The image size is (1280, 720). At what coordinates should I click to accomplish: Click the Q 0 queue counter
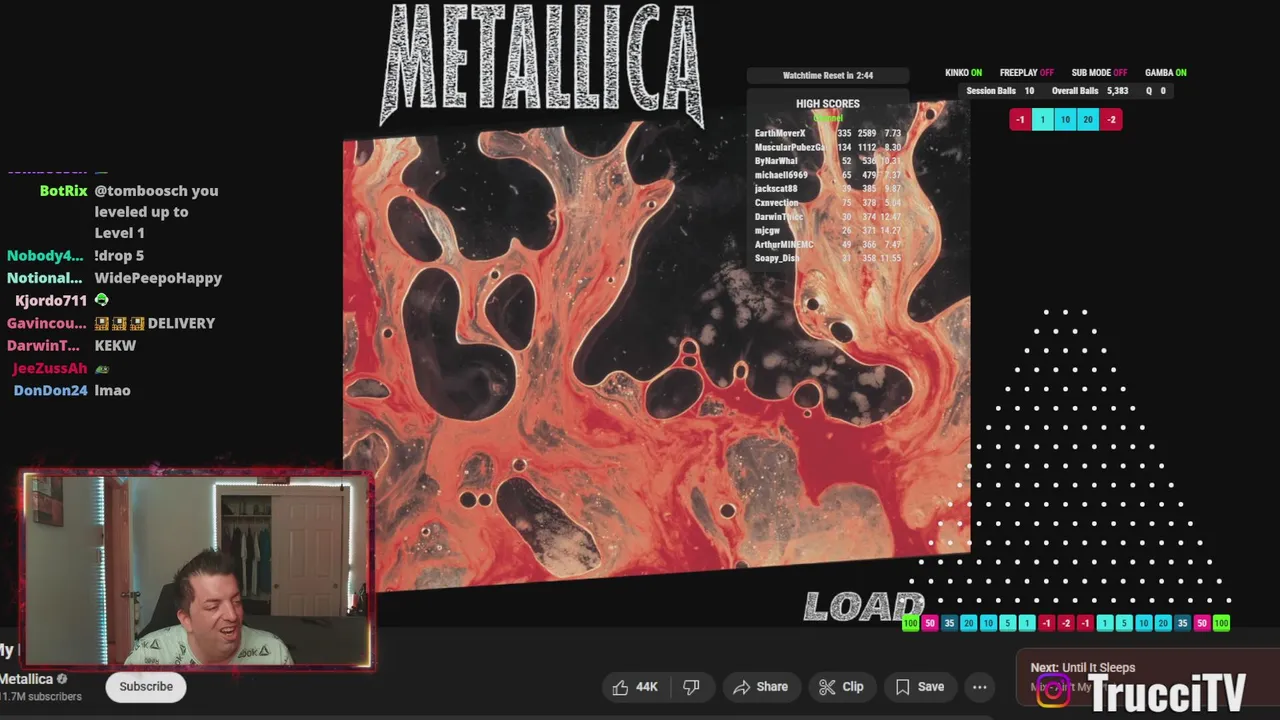click(1156, 91)
